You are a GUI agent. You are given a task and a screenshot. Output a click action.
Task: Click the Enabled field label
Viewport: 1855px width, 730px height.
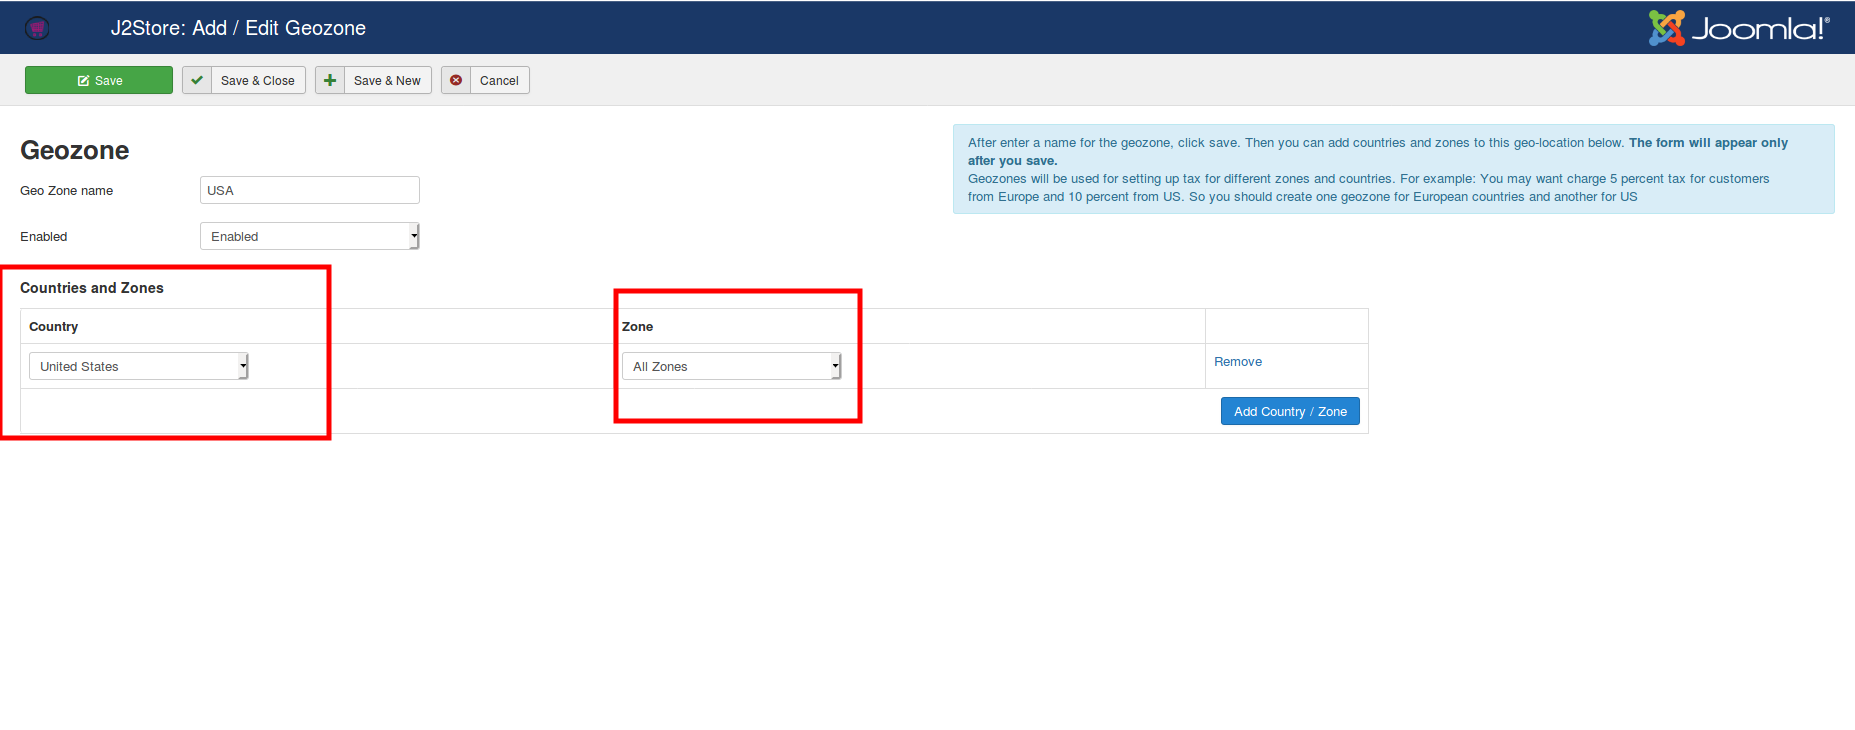click(44, 237)
